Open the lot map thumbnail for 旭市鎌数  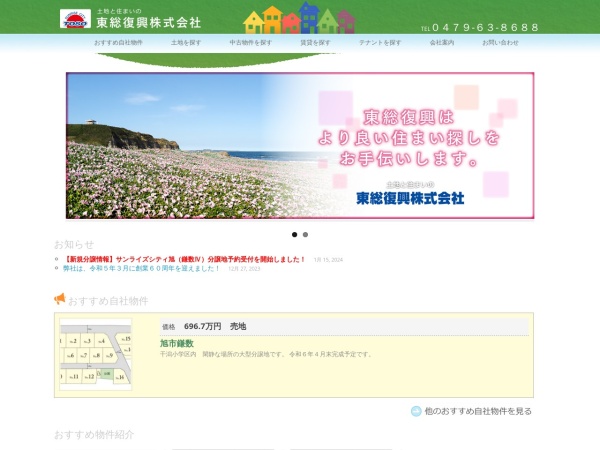coord(96,354)
